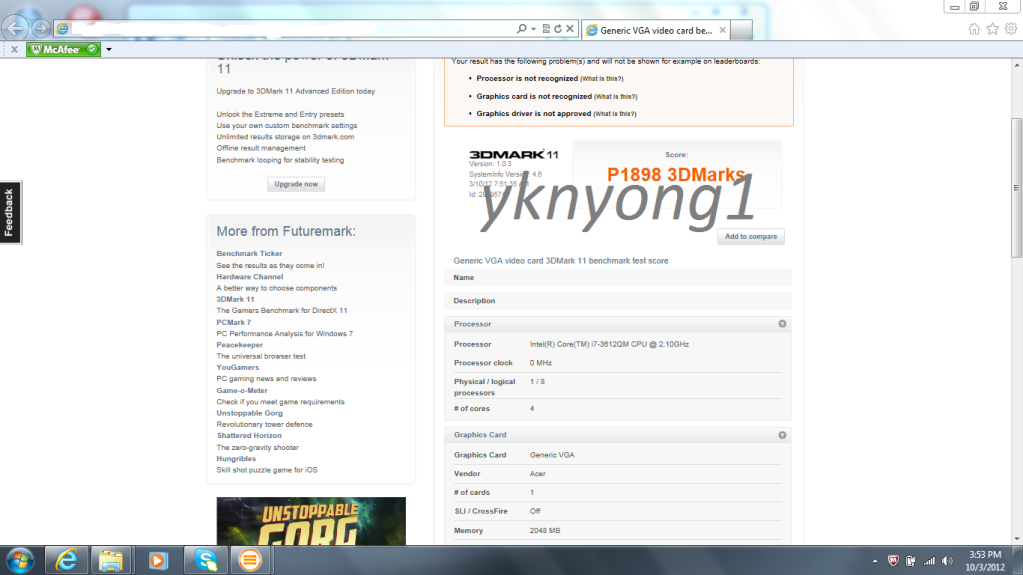Click the scrollbar up arrow
Screen dimensions: 1023x575
1016,65
